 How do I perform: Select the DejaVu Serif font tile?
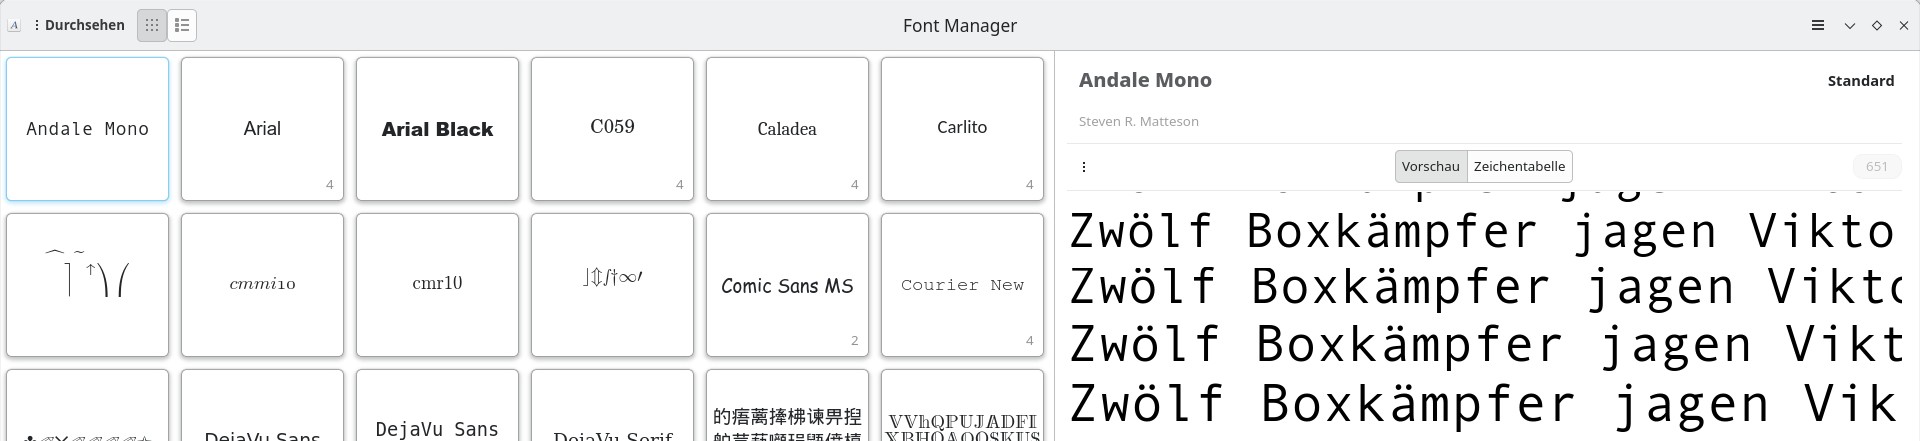(612, 406)
